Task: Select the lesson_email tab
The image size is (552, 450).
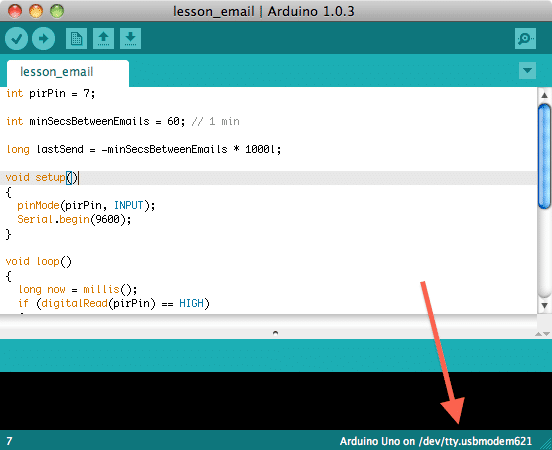Action: click(x=68, y=73)
